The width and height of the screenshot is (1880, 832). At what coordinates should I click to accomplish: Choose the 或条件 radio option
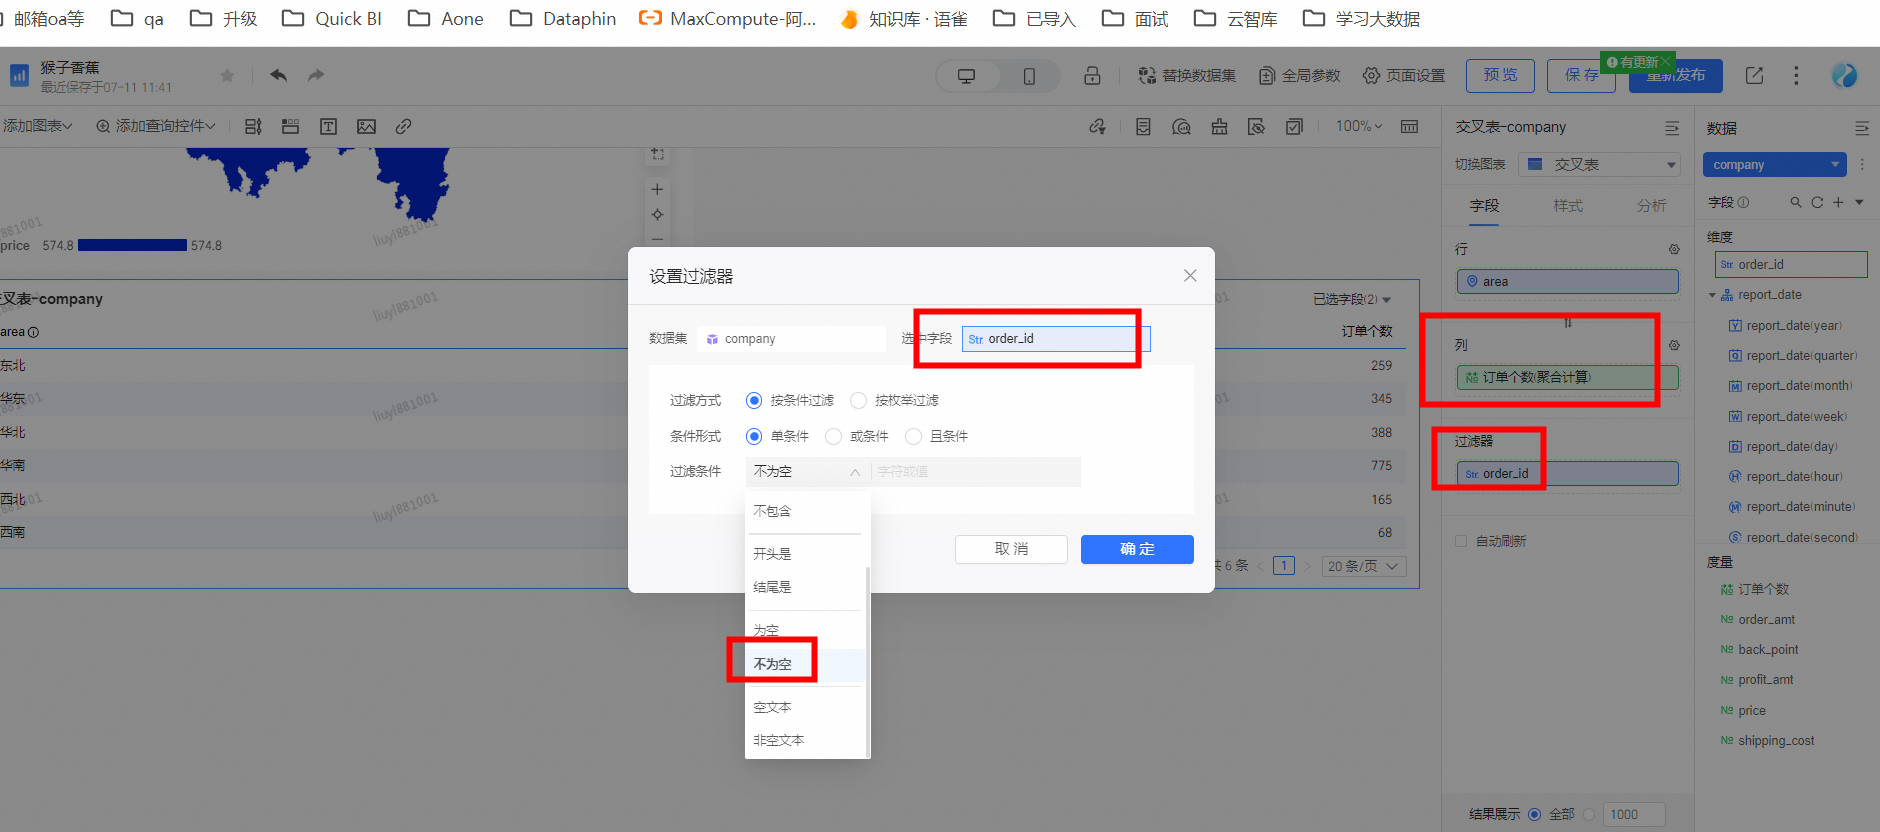click(833, 437)
